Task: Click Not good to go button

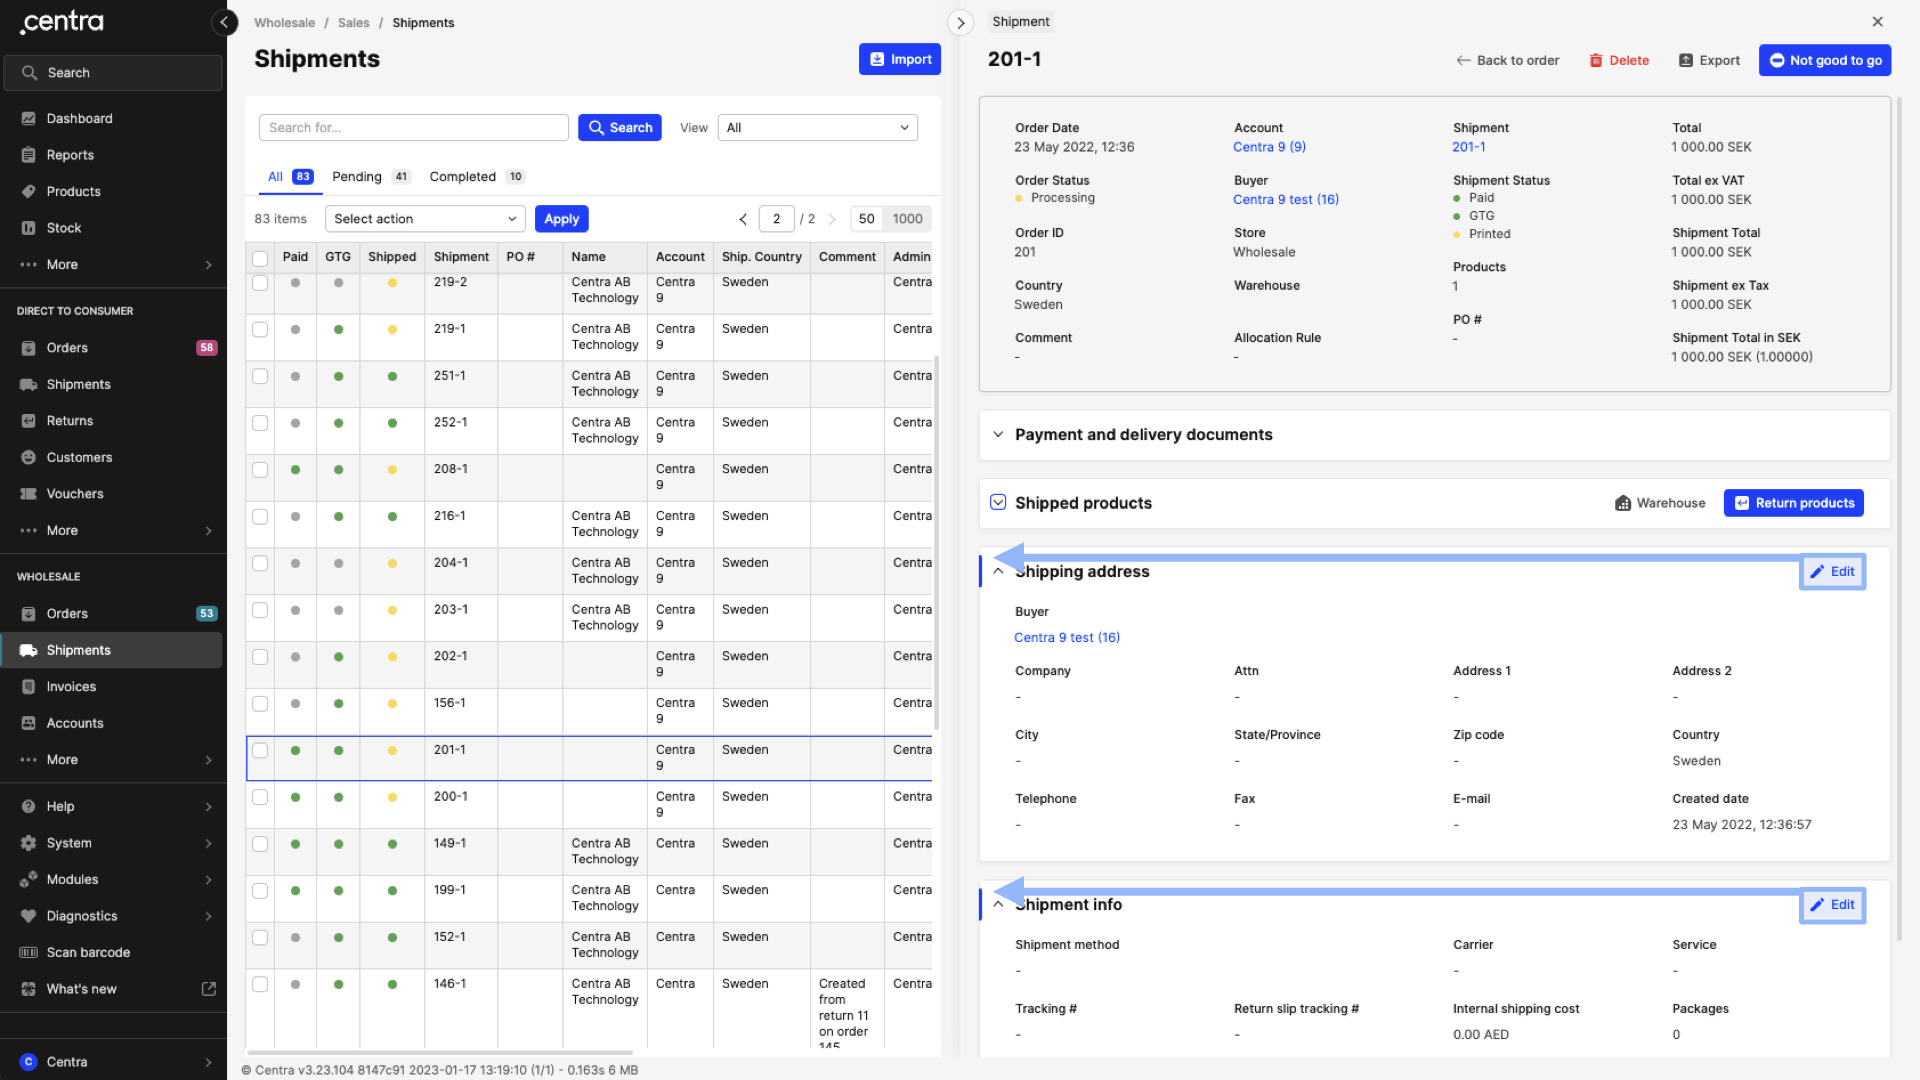Action: coord(1825,60)
